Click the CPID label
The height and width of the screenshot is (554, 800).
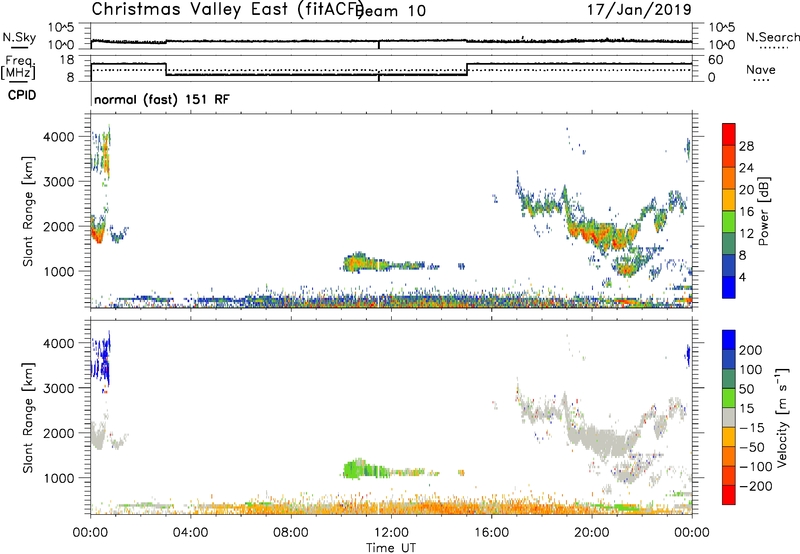(x=22, y=95)
